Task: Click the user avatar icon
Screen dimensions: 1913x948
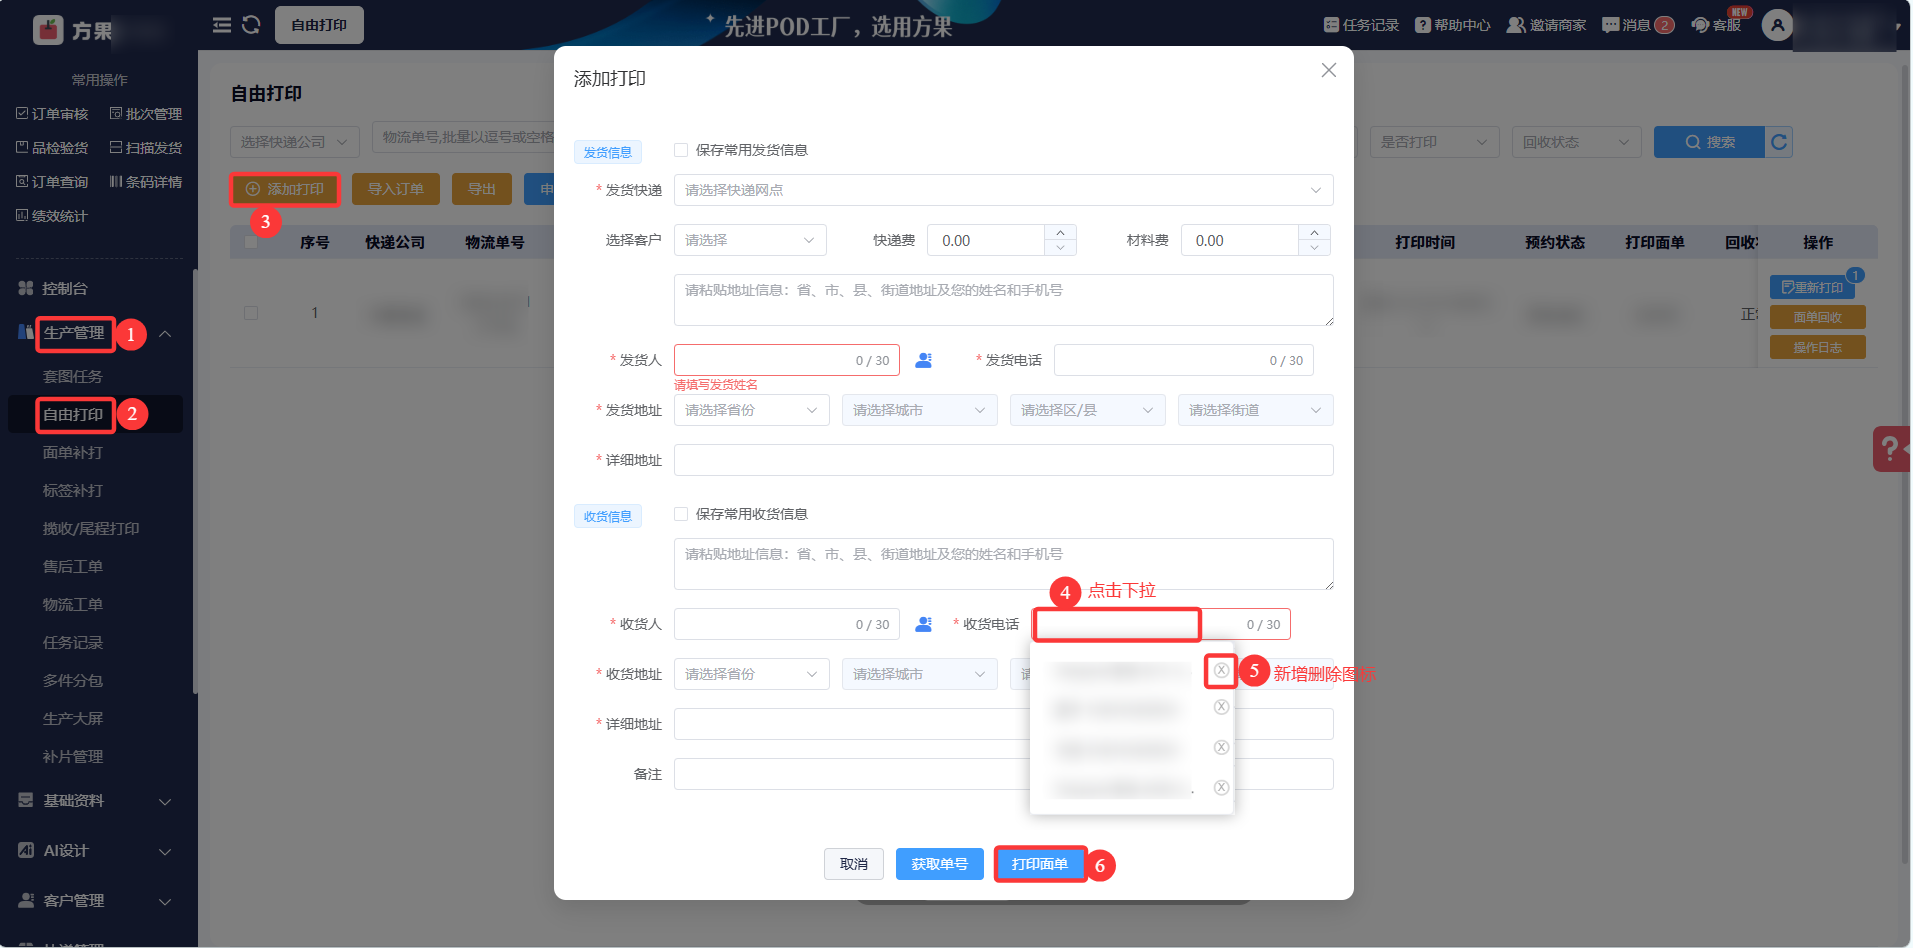Action: [x=1777, y=25]
